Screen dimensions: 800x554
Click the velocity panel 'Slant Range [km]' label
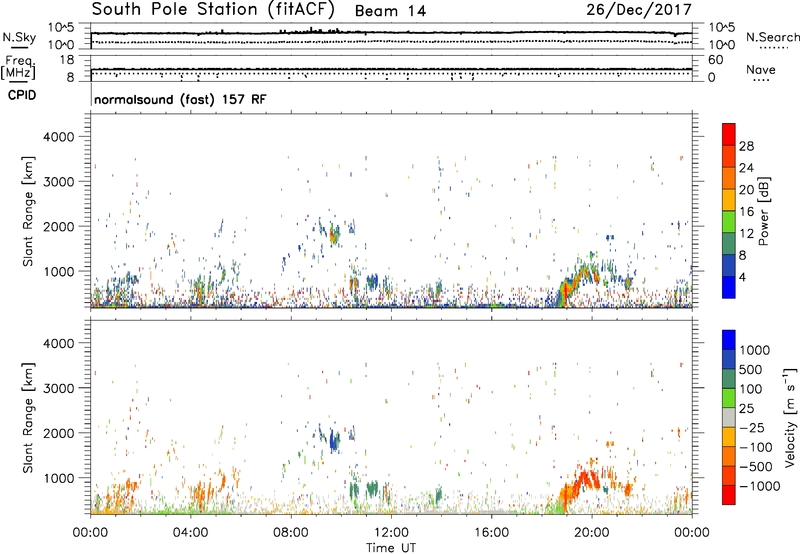point(28,417)
